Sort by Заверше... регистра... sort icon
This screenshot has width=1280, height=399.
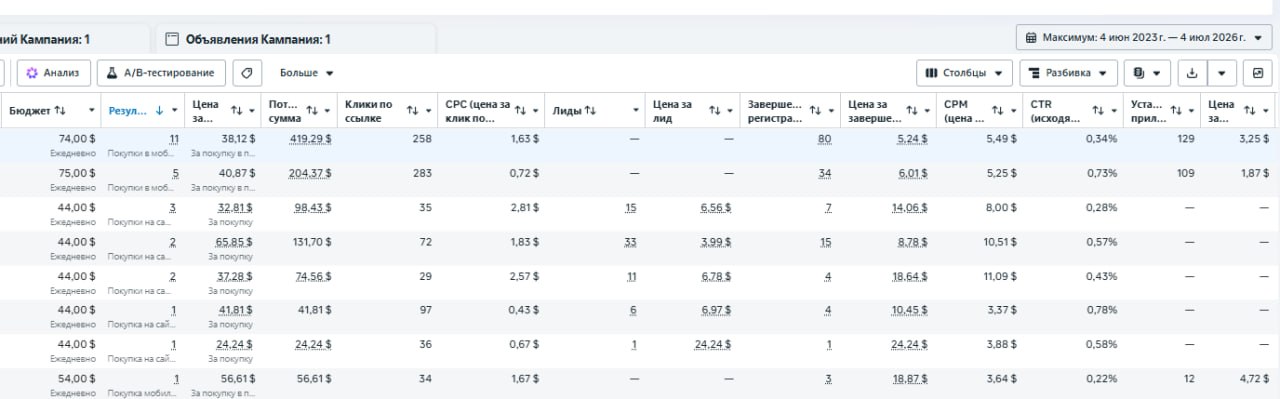[816, 110]
